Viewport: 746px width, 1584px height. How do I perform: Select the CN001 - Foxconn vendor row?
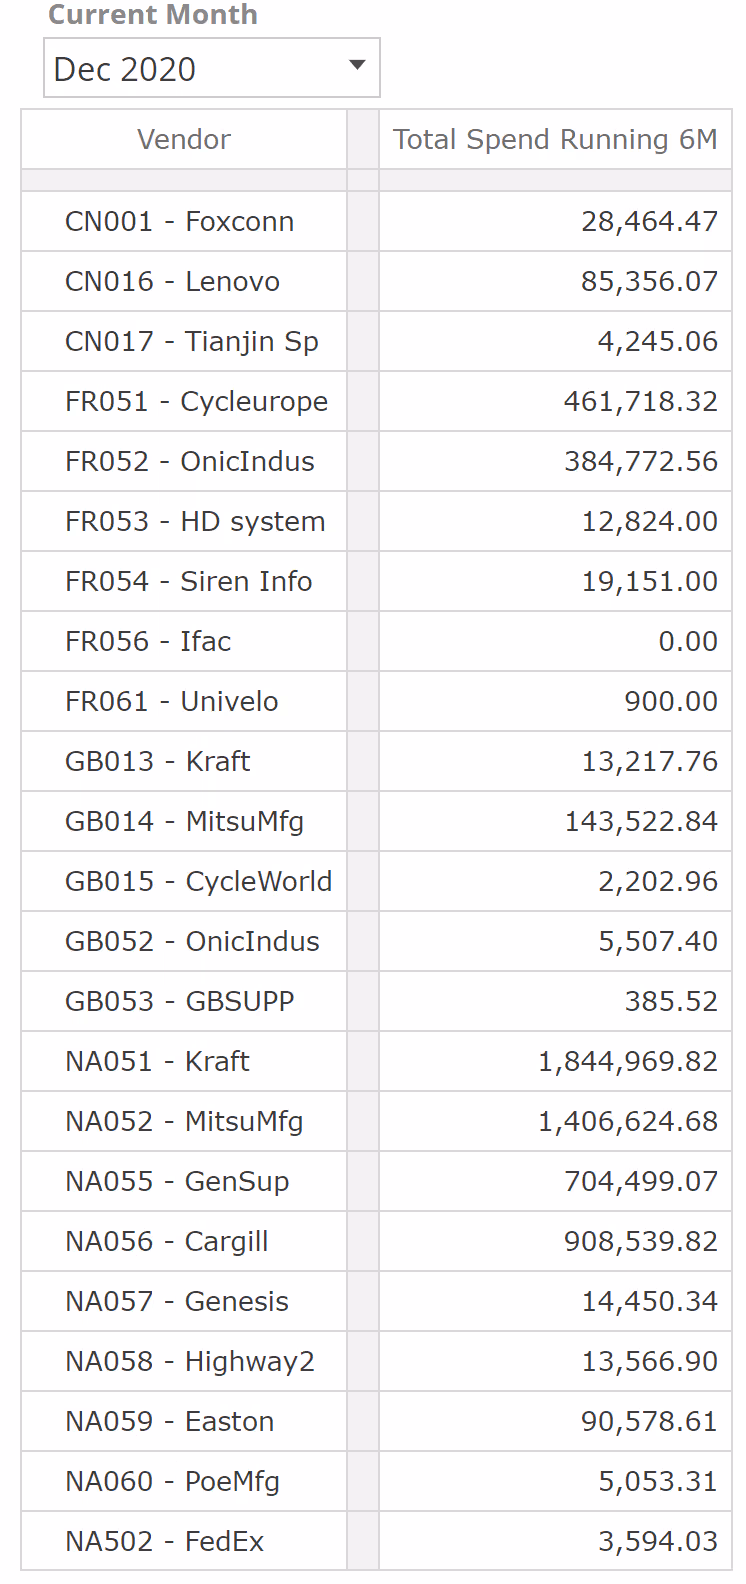180,222
